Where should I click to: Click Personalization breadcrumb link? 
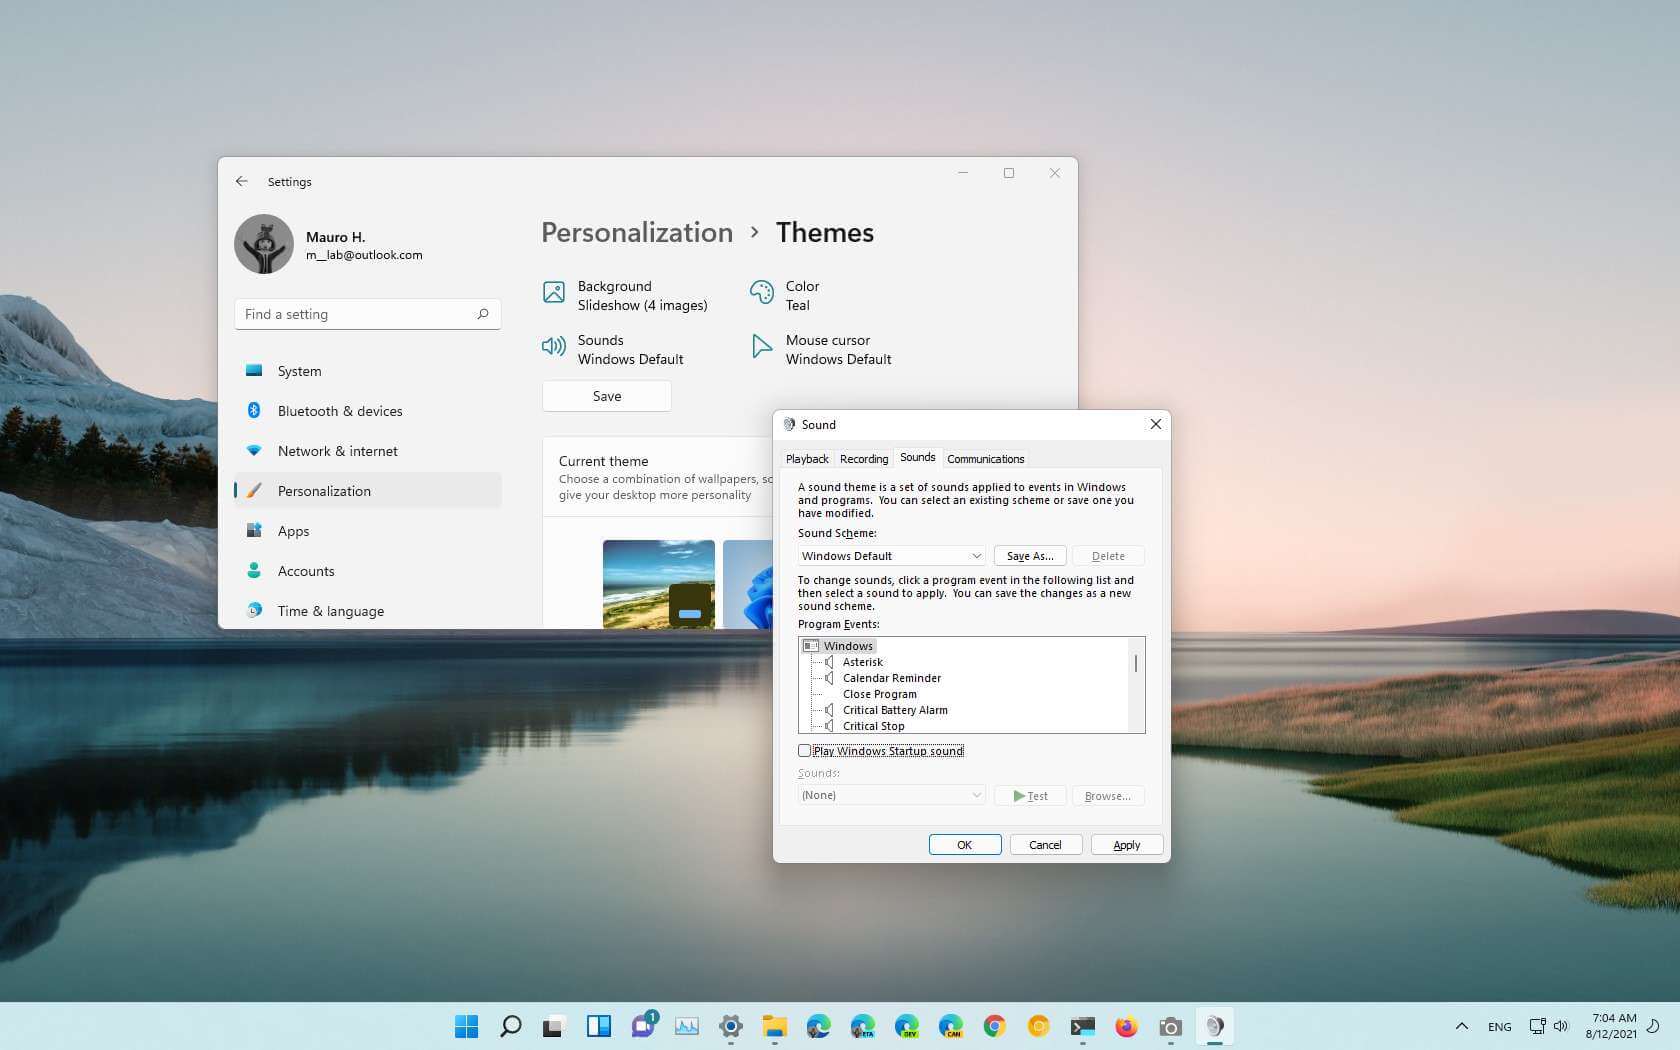tap(637, 232)
